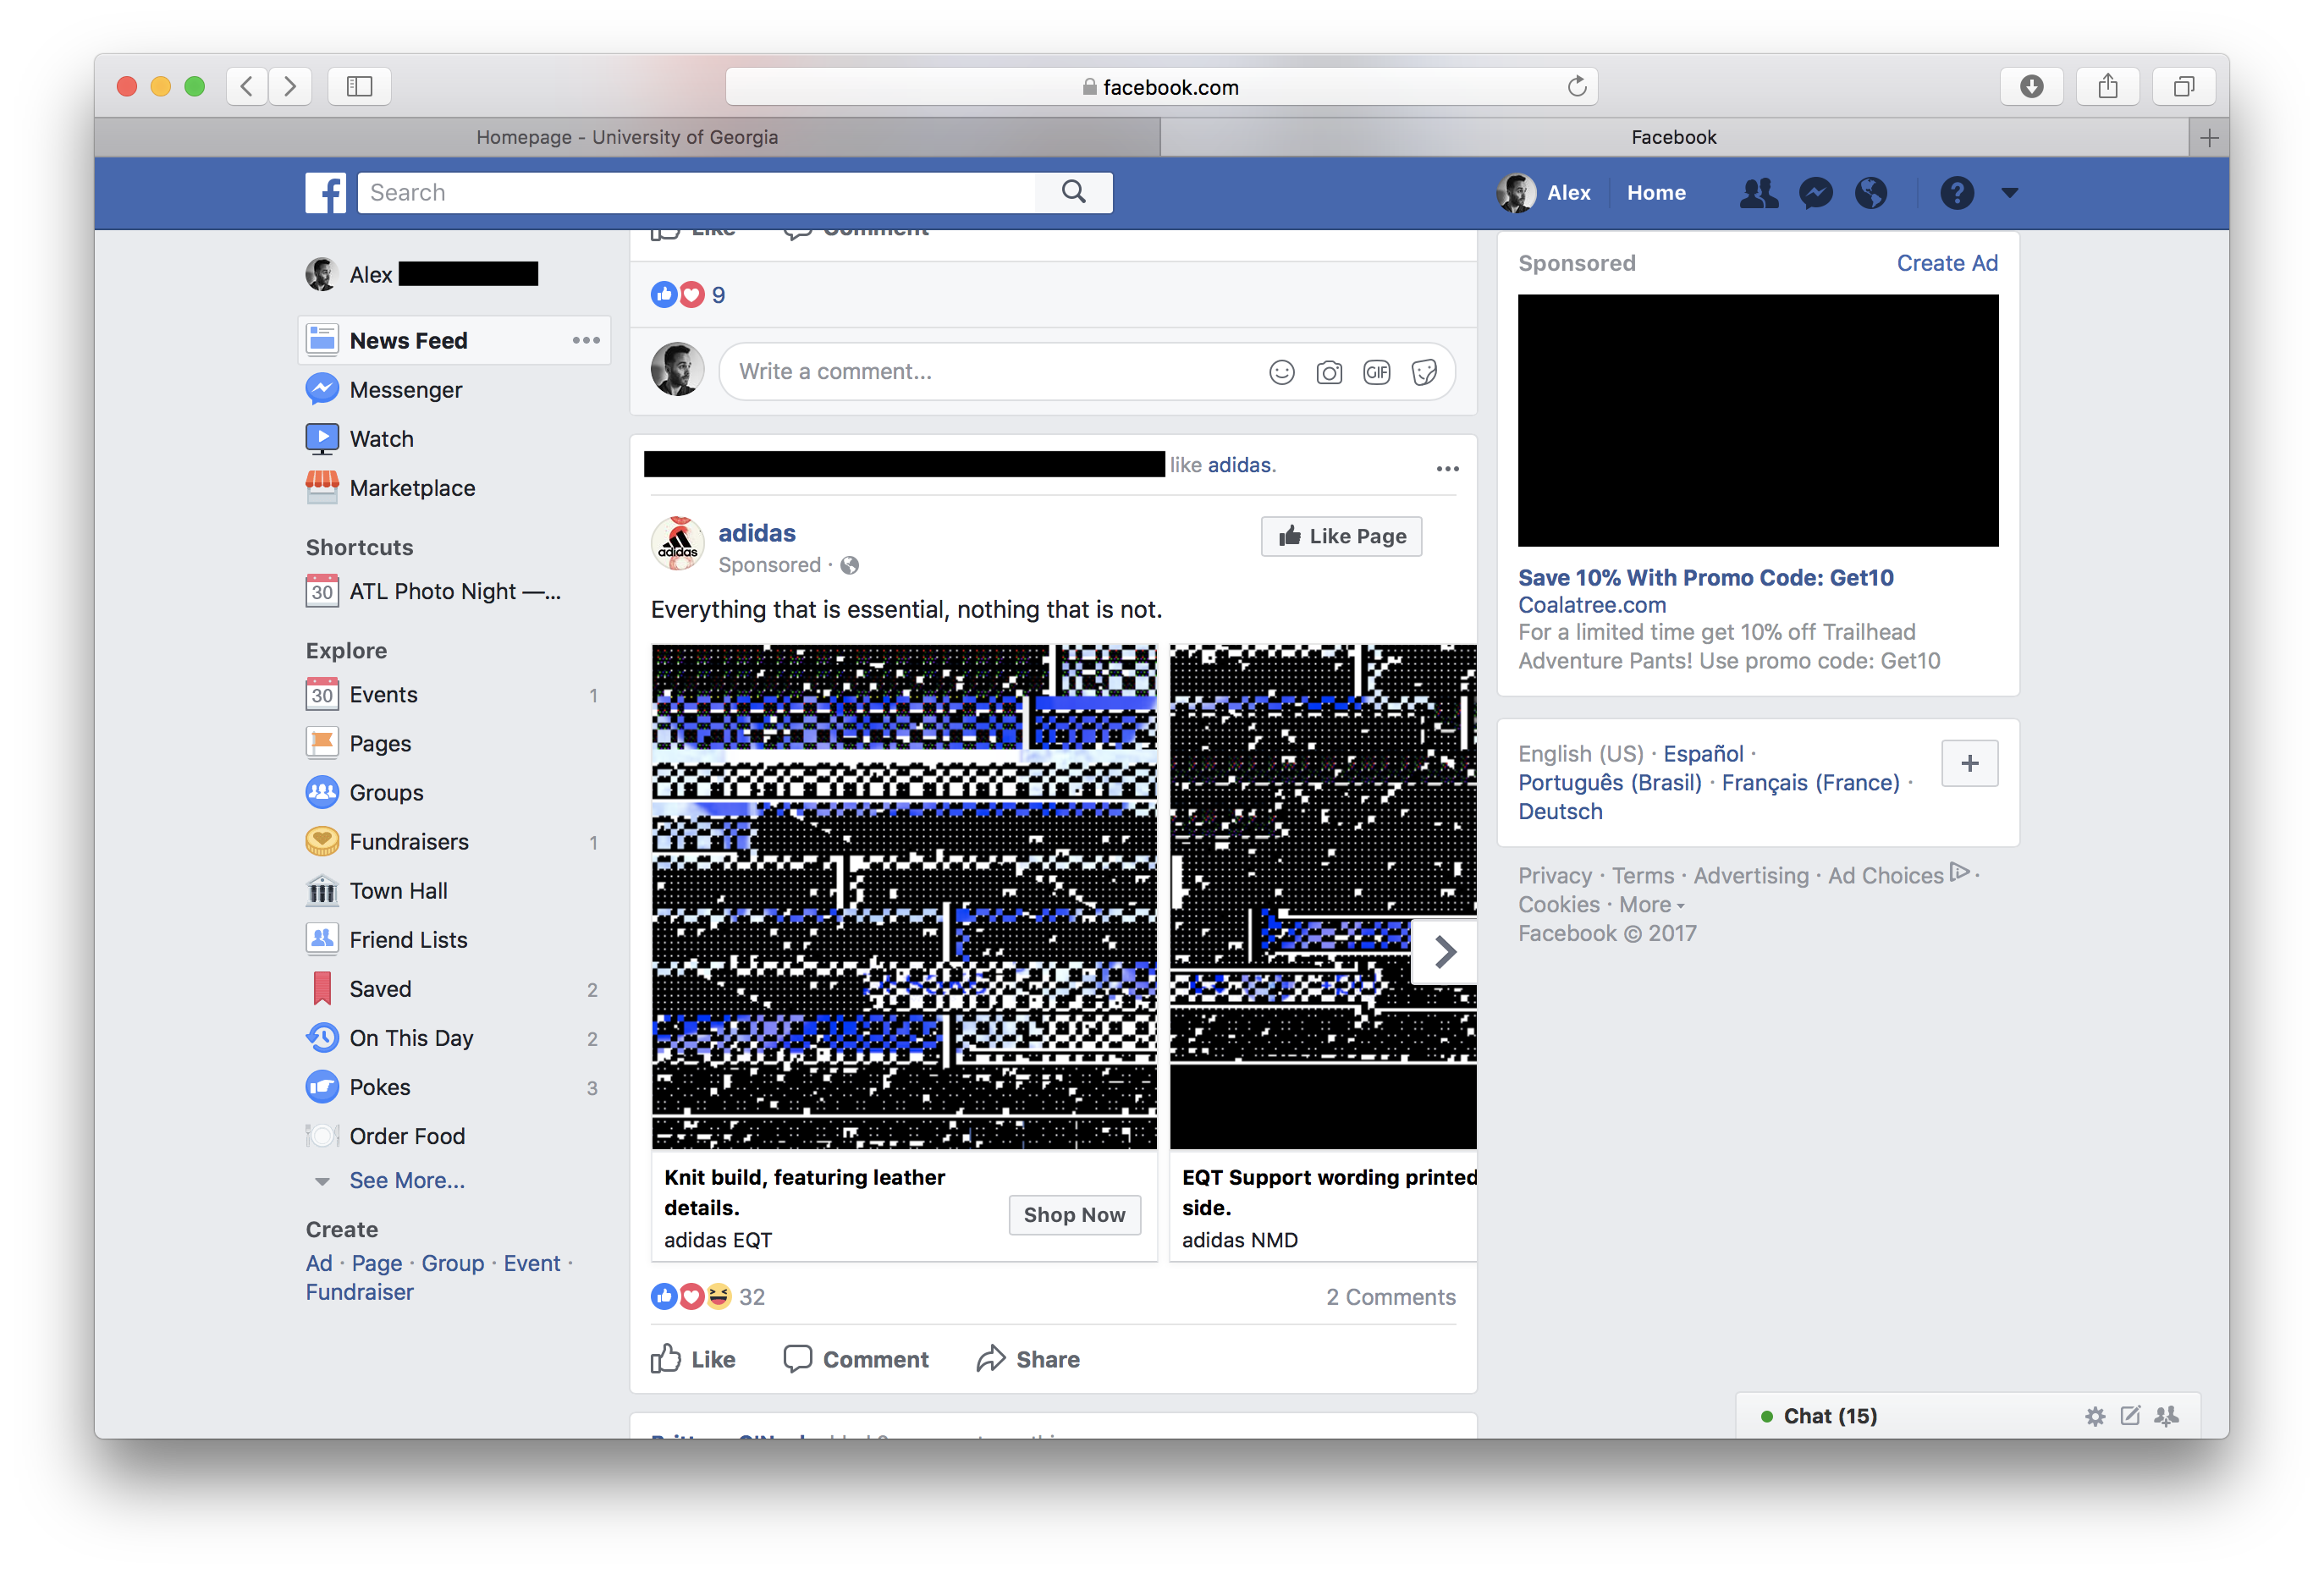
Task: Expand See More in the Explore list
Action: [x=406, y=1180]
